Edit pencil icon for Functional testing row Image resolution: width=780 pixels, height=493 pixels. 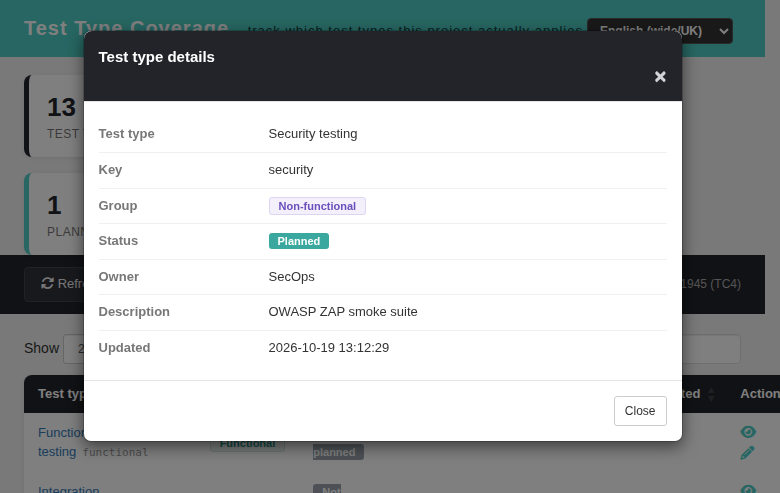point(747,453)
